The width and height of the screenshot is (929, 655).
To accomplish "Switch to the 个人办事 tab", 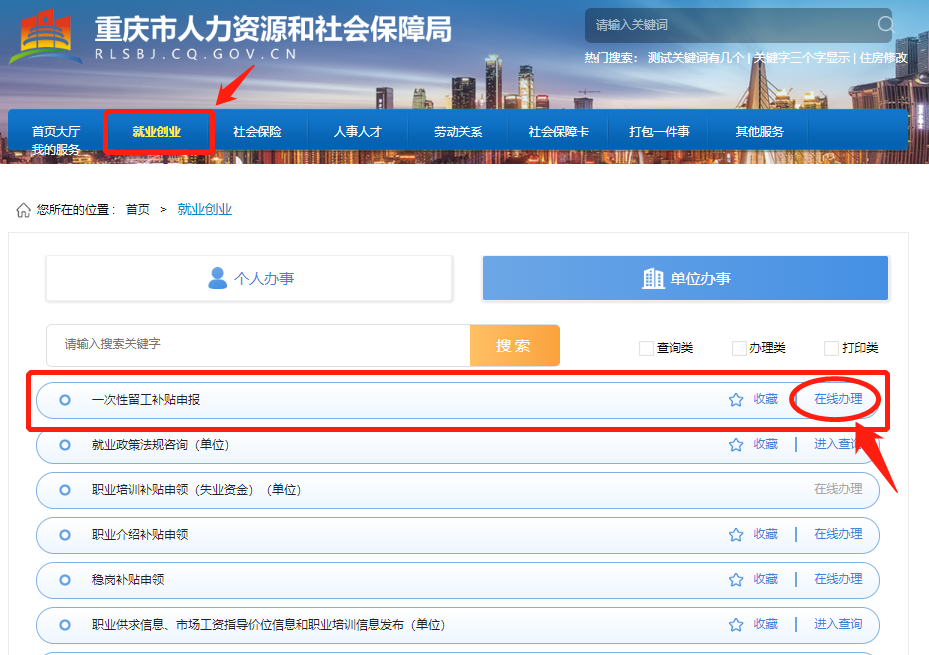I will pyautogui.click(x=249, y=278).
